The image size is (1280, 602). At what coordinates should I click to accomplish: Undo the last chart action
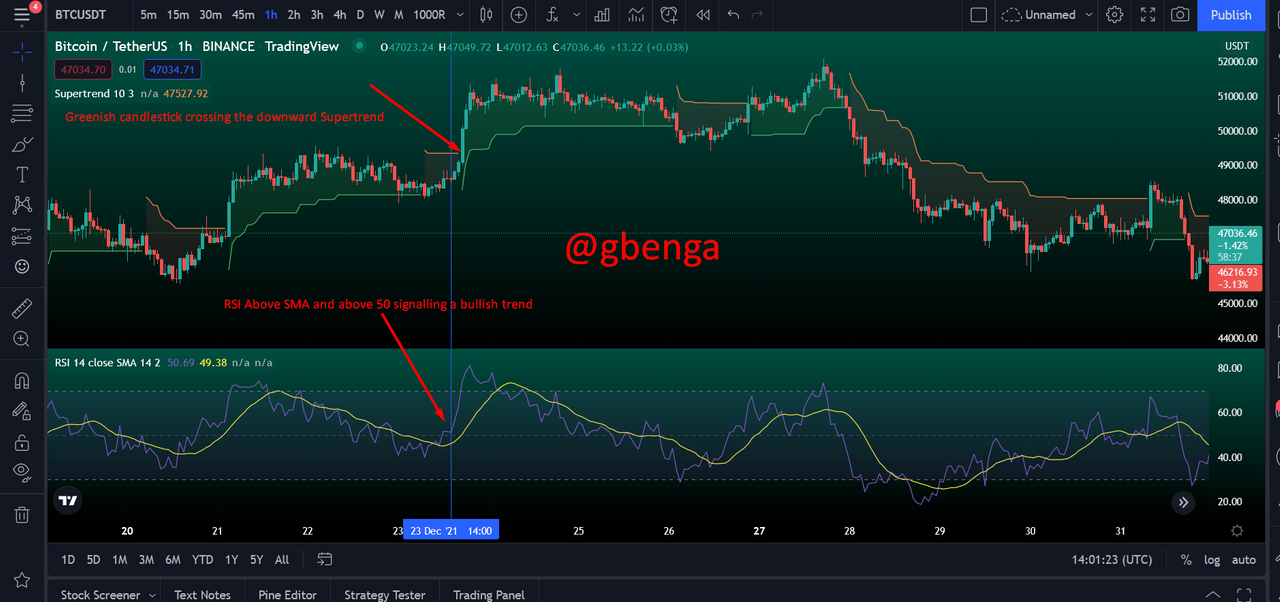click(734, 15)
